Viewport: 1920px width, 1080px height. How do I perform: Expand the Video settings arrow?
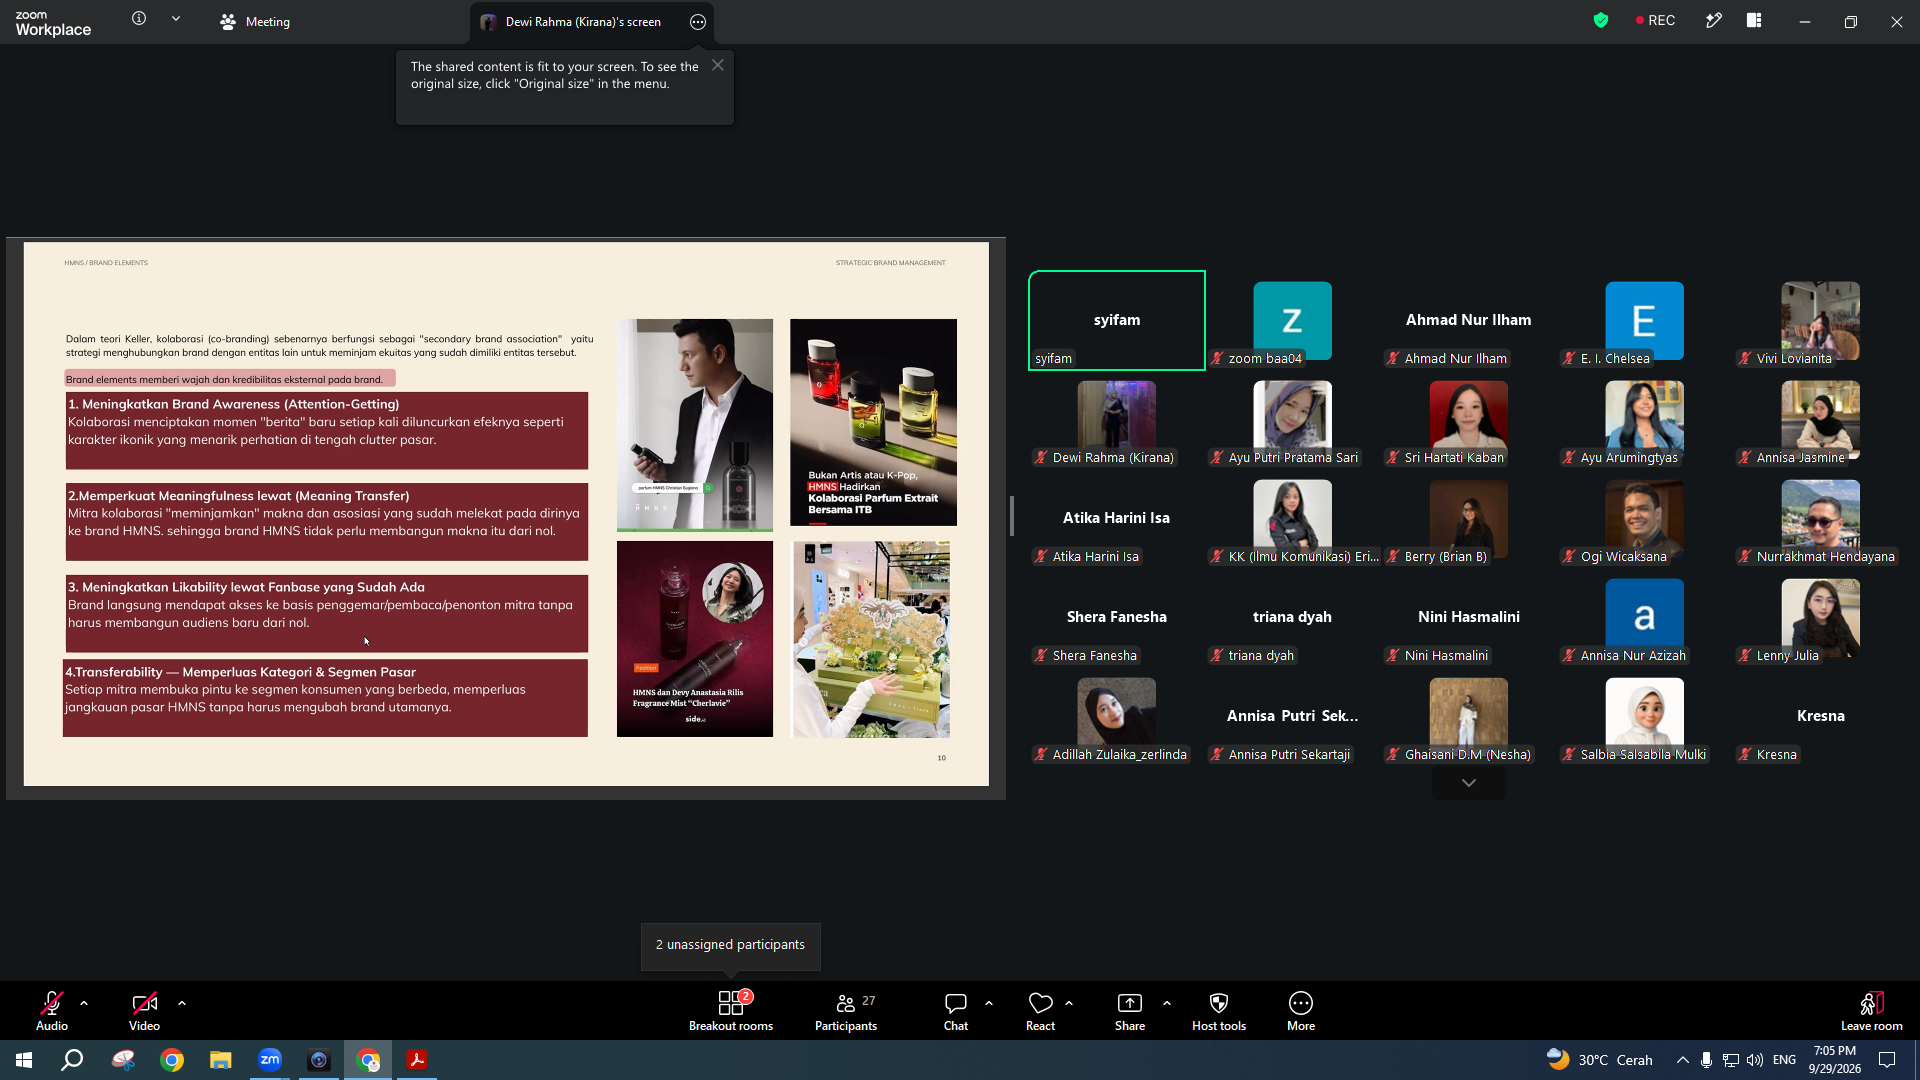tap(182, 1002)
